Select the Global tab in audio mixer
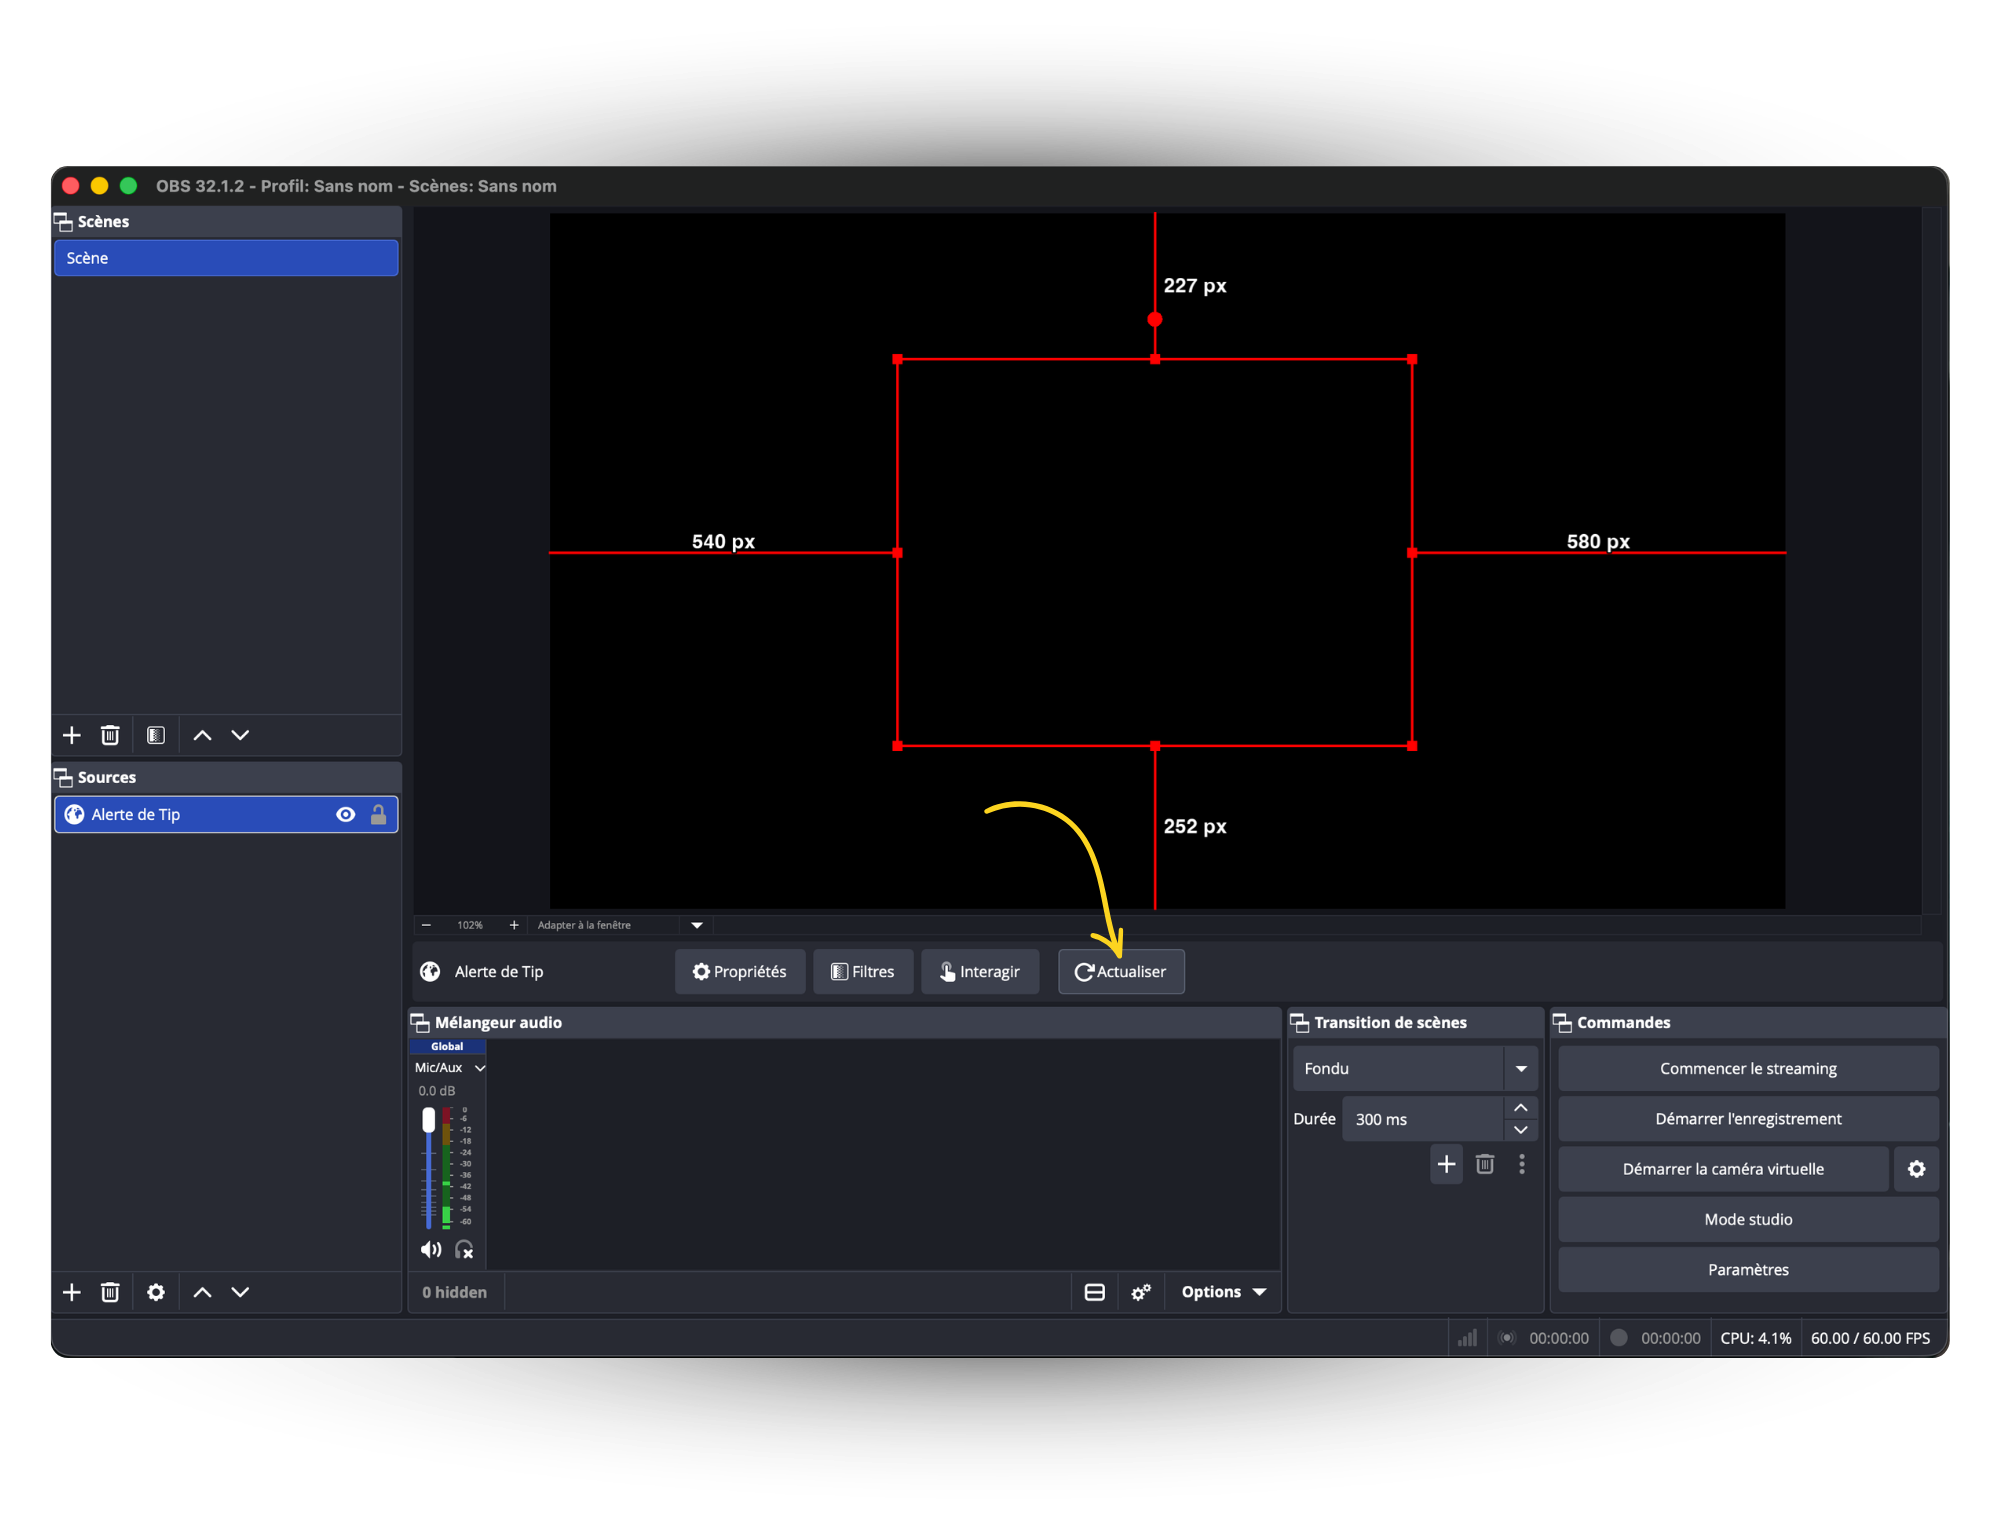This screenshot has height=1524, width=2000. pyautogui.click(x=447, y=1046)
